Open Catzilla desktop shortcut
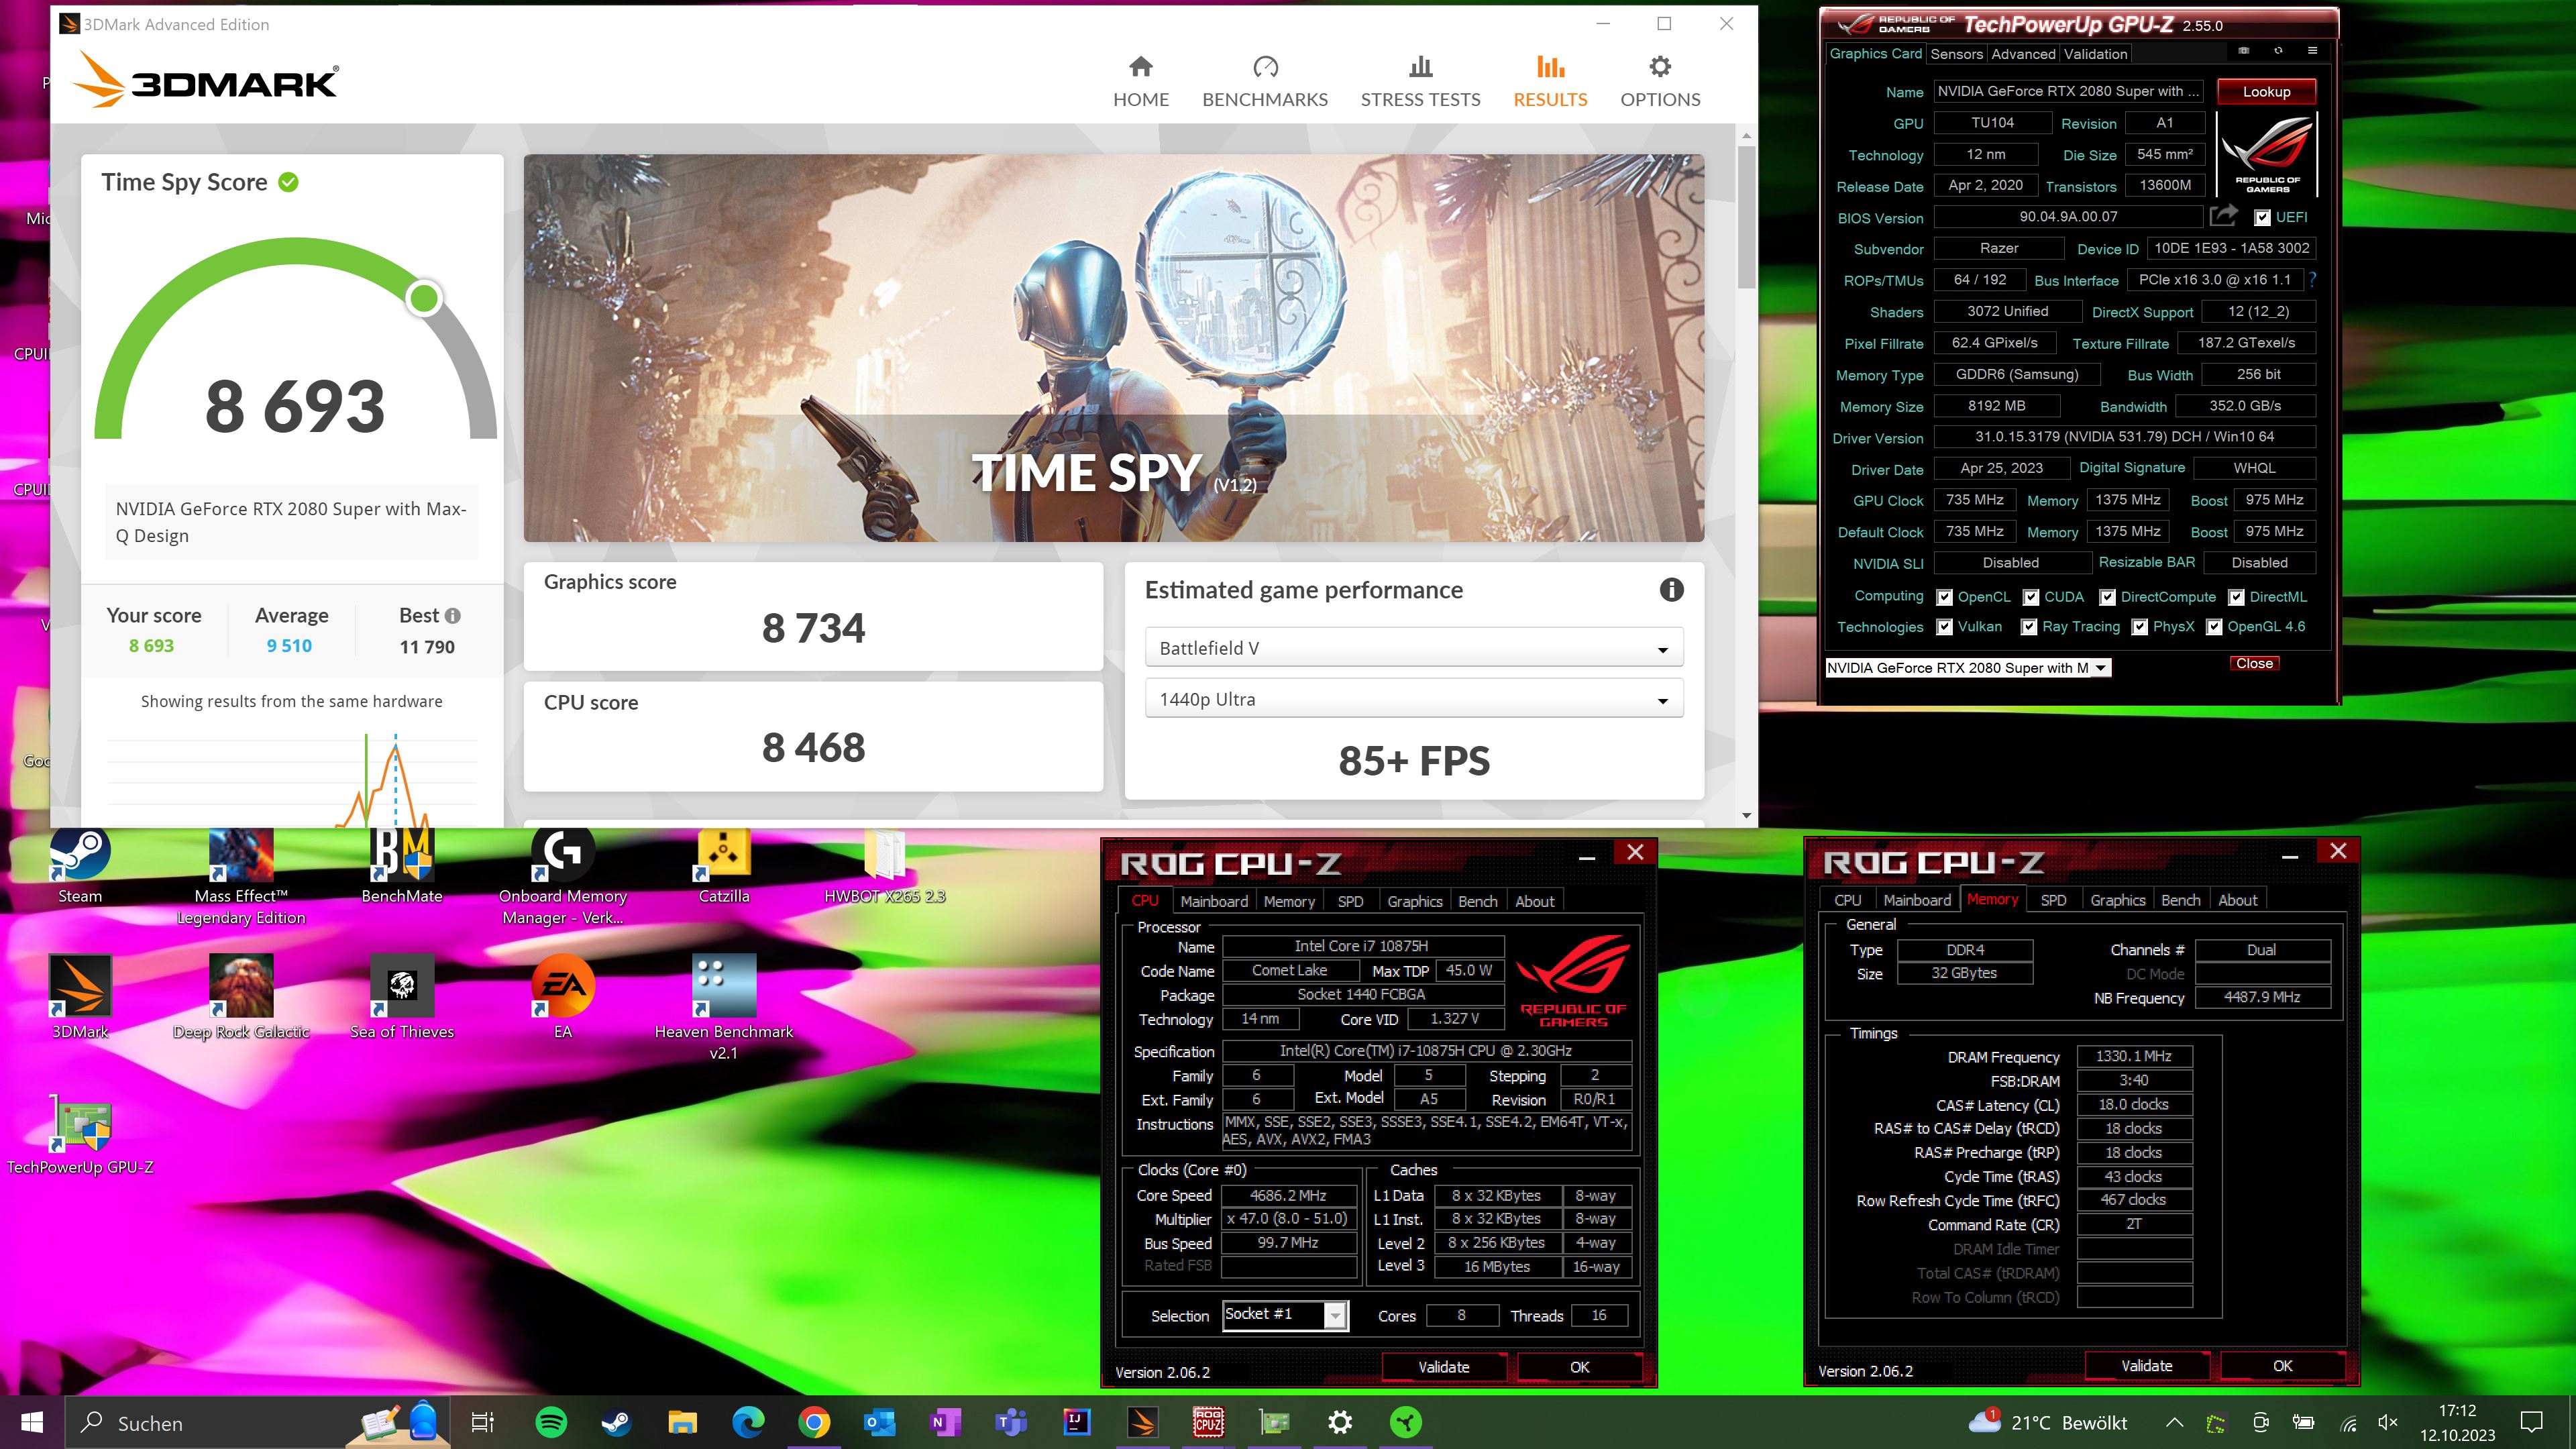The width and height of the screenshot is (2576, 1449). (724, 866)
